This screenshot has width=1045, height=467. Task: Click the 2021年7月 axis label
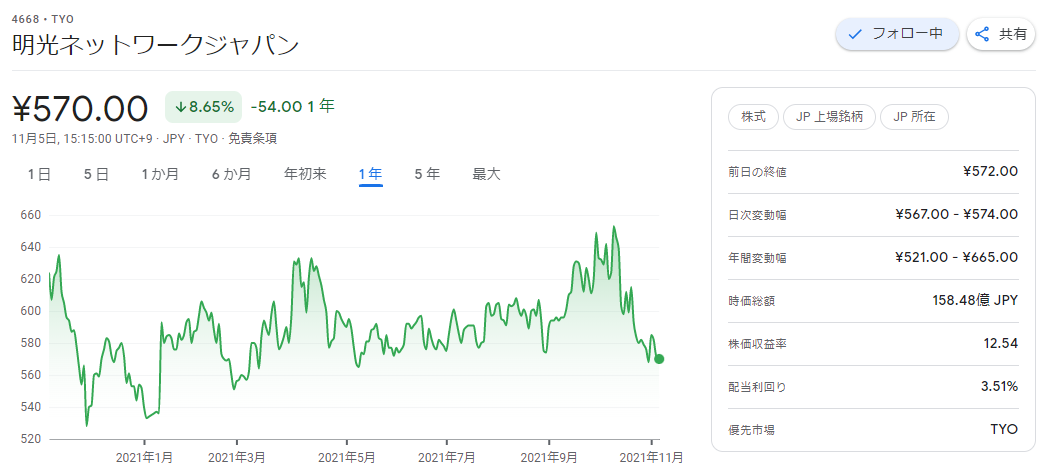(x=446, y=458)
